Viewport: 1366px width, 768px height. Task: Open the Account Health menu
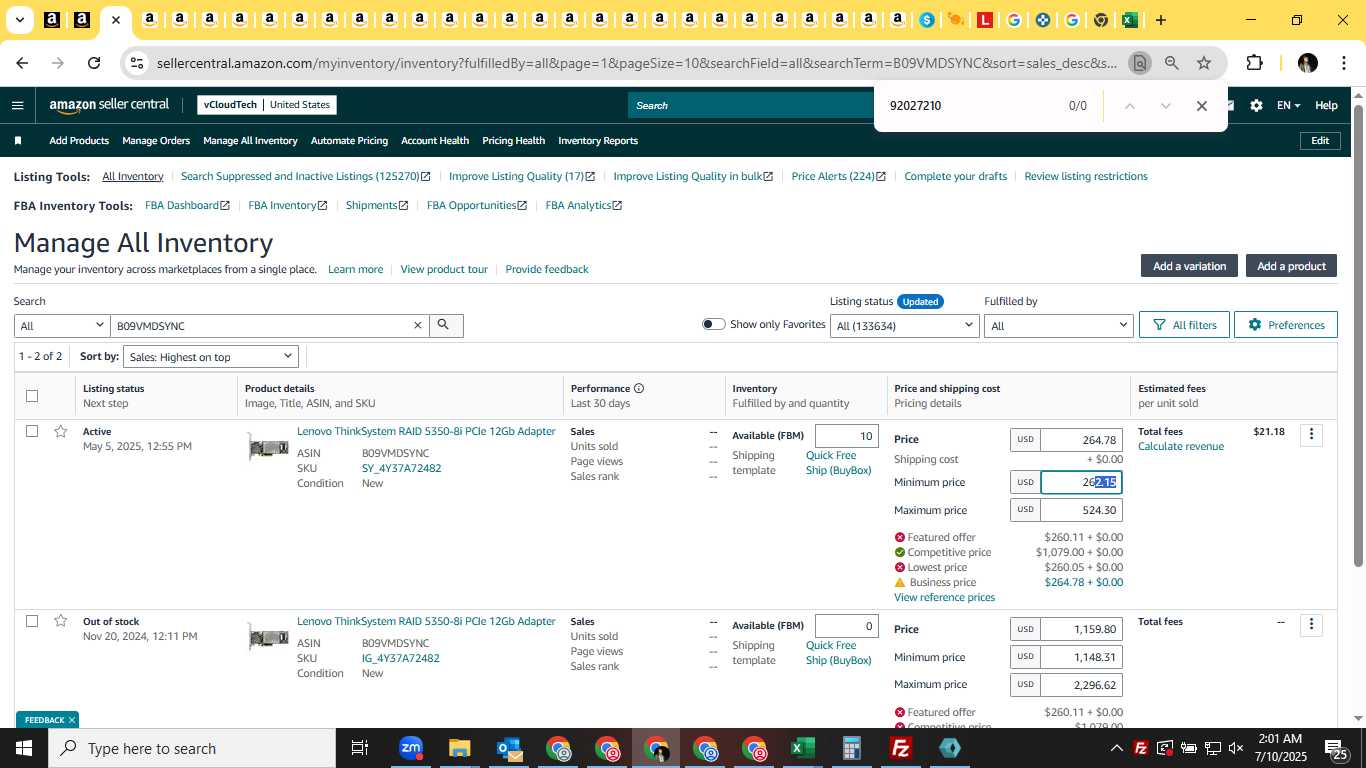tap(435, 141)
